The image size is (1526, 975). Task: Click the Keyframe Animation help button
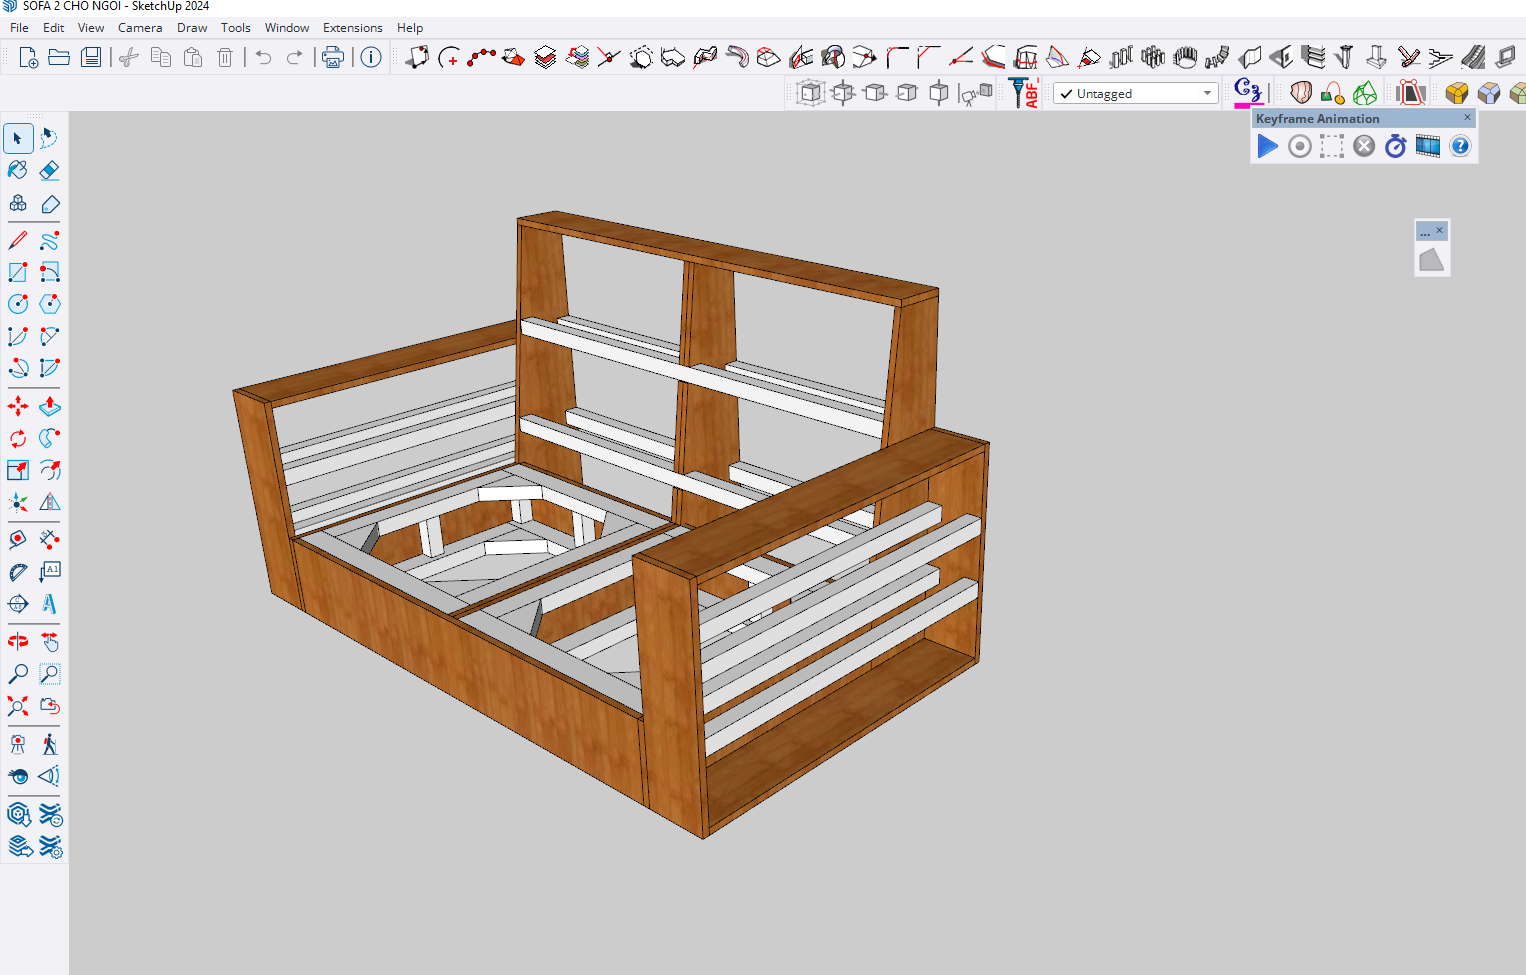[x=1460, y=147]
